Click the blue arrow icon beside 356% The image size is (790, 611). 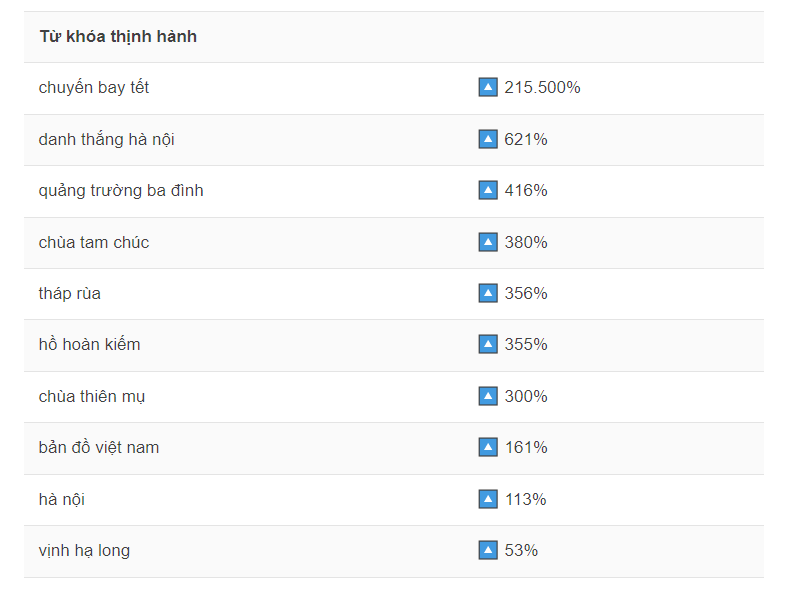click(x=488, y=293)
